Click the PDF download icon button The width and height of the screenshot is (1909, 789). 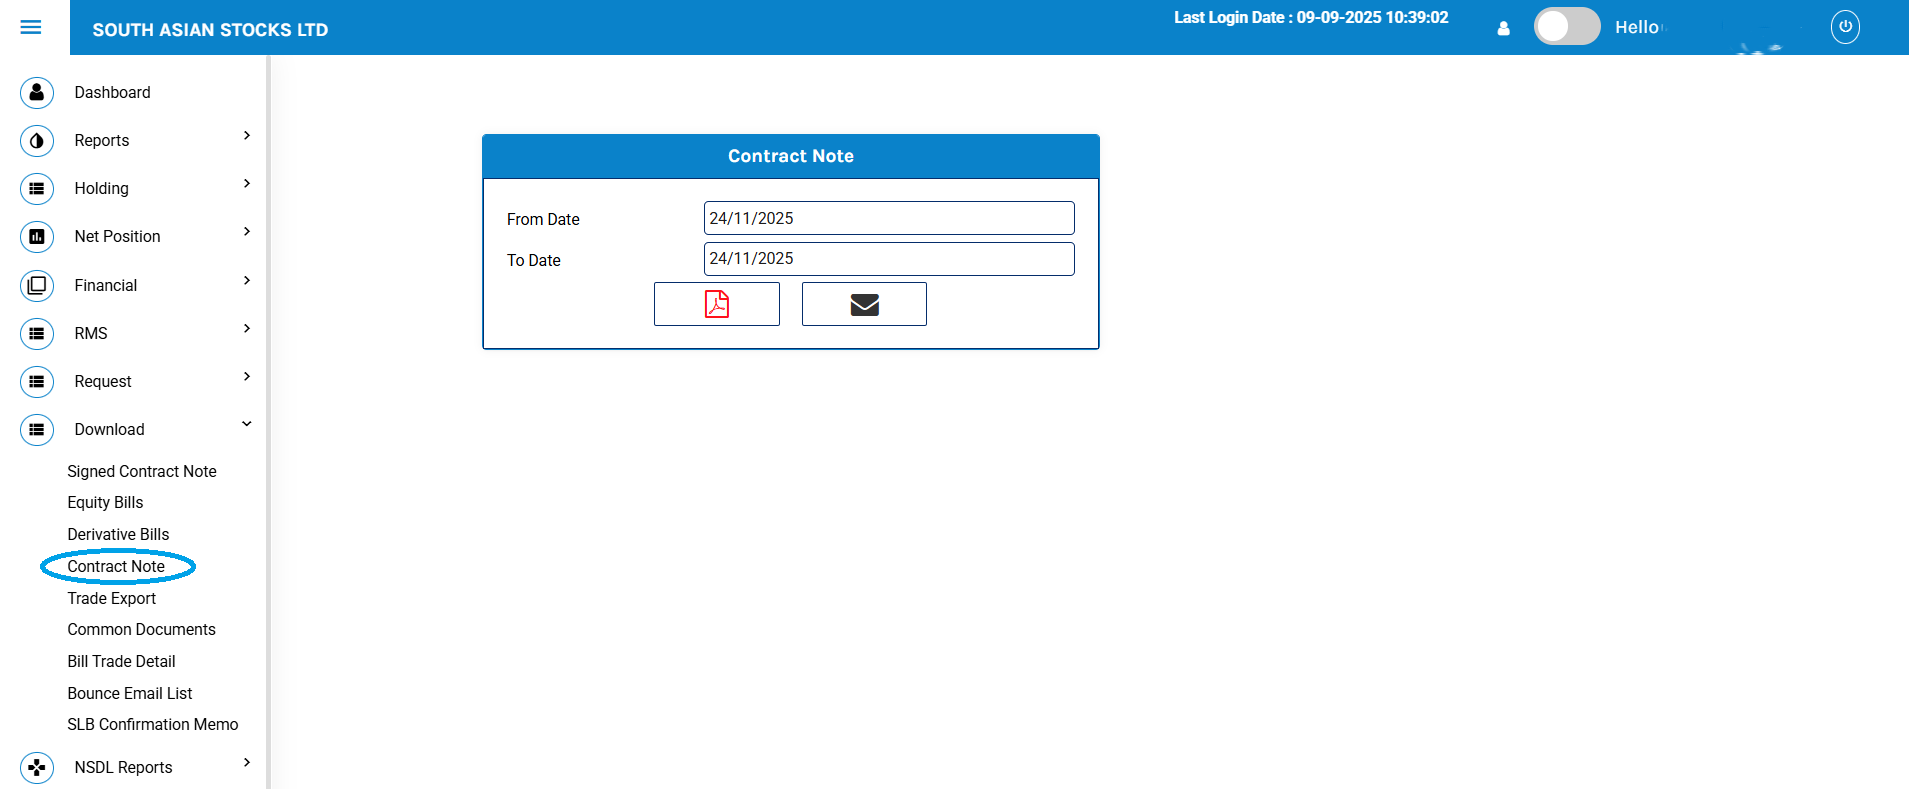click(x=716, y=304)
